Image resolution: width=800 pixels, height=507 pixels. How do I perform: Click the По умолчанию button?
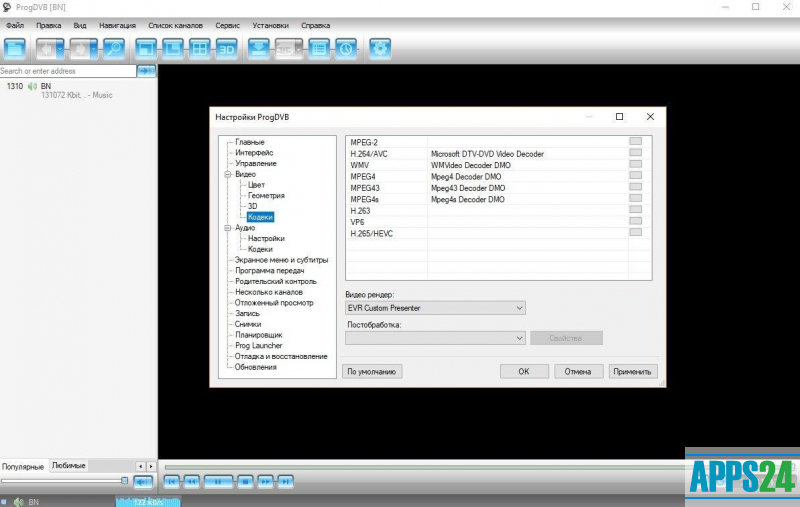click(x=372, y=371)
